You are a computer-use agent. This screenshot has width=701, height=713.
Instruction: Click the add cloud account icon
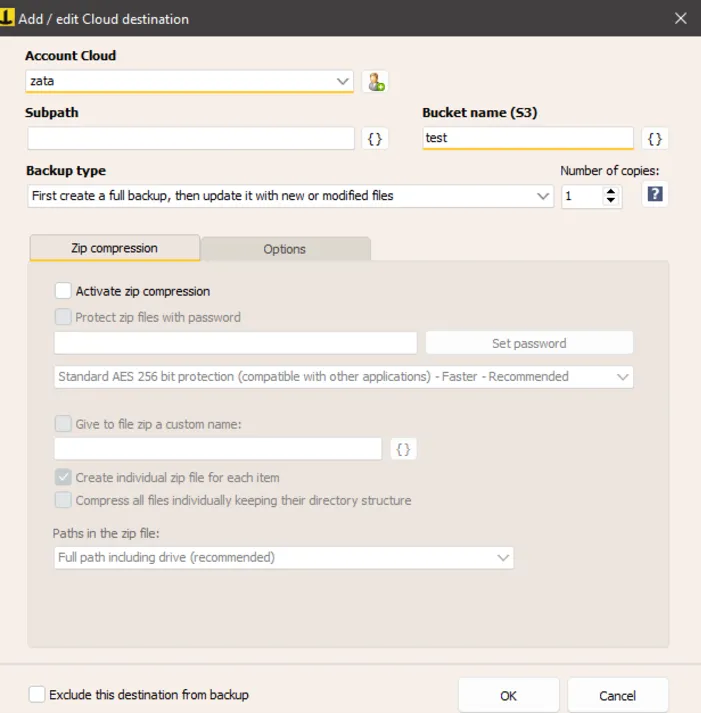coord(375,82)
